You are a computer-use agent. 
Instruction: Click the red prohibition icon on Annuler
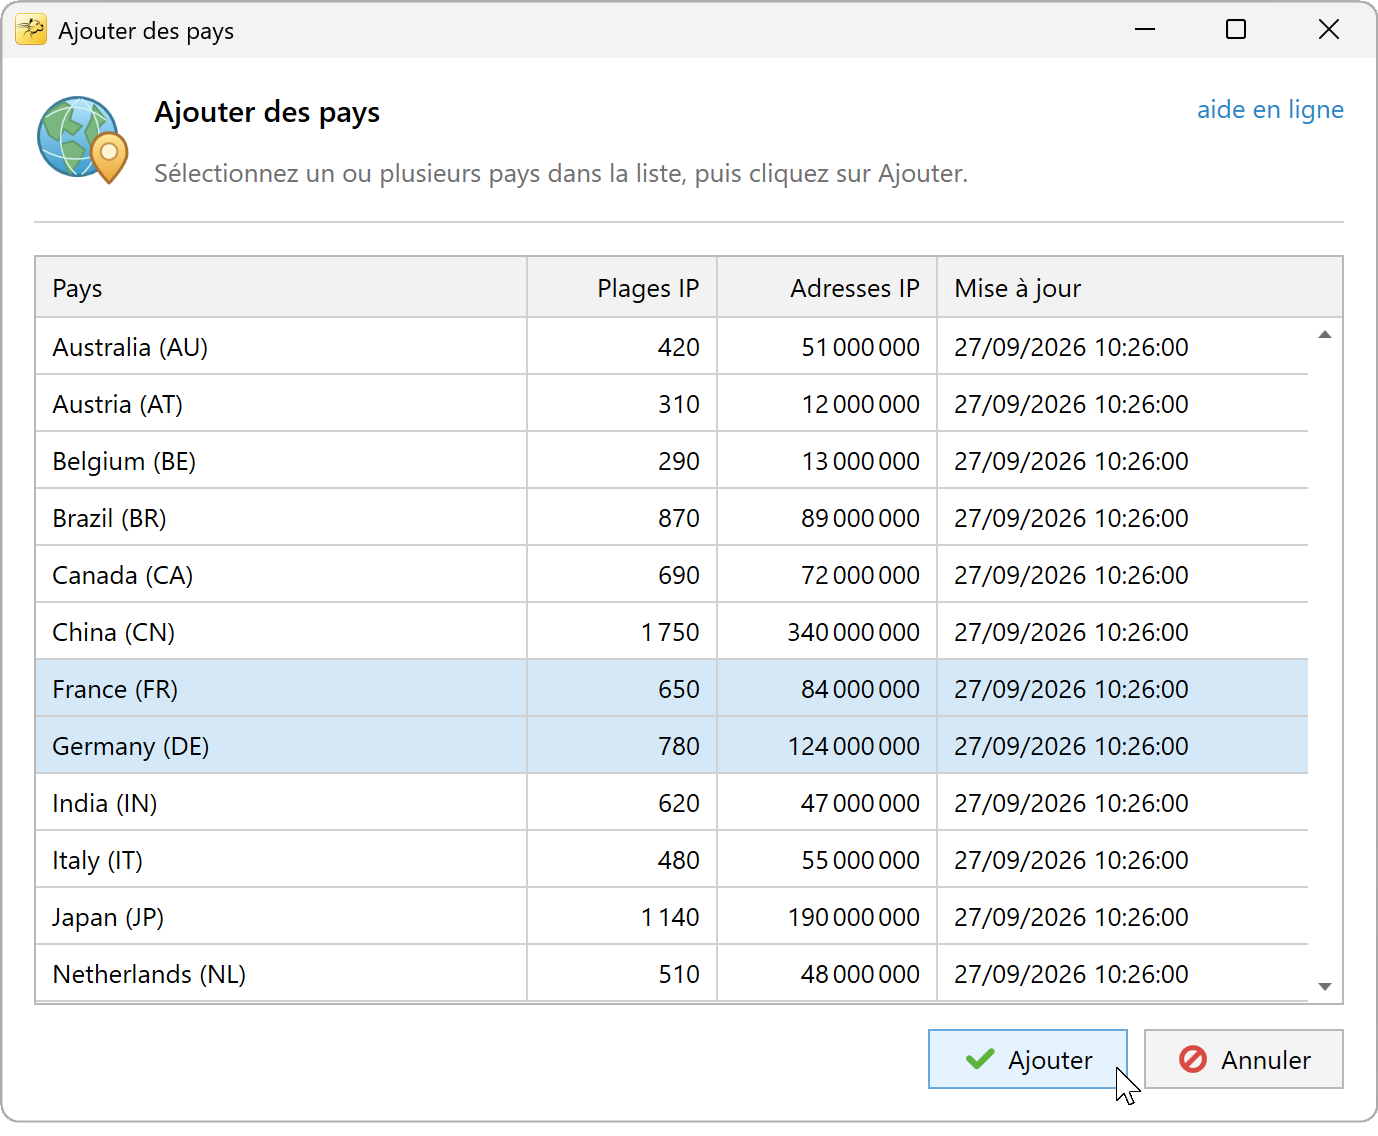1193,1059
